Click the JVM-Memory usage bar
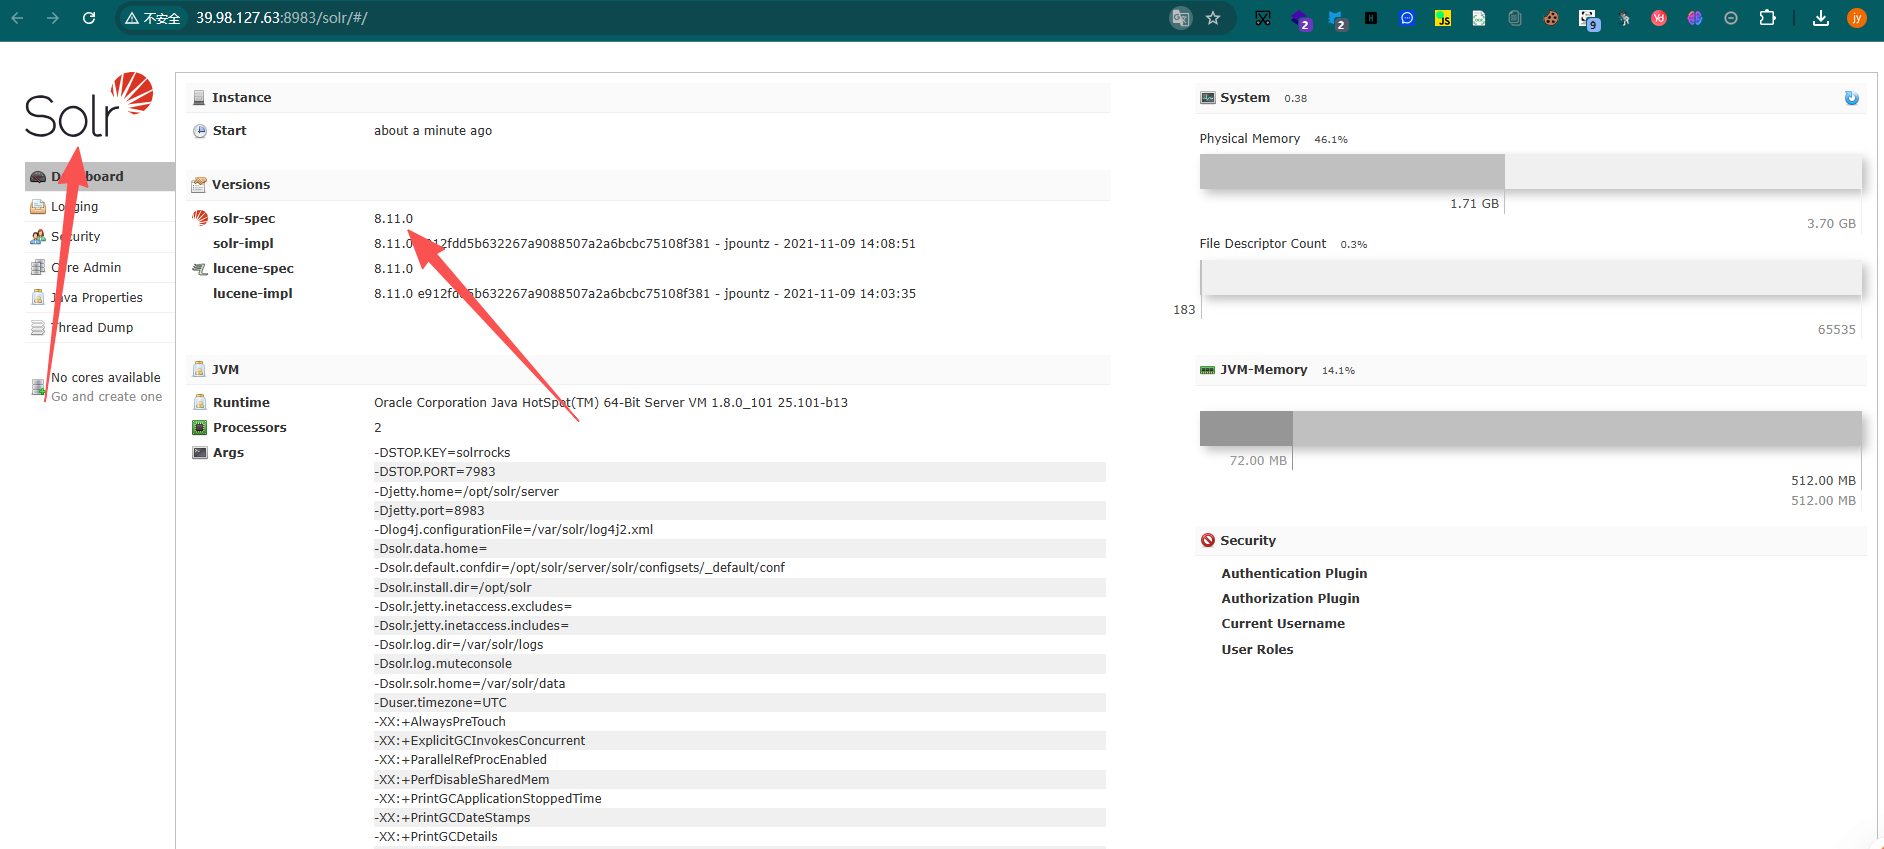 click(1529, 429)
